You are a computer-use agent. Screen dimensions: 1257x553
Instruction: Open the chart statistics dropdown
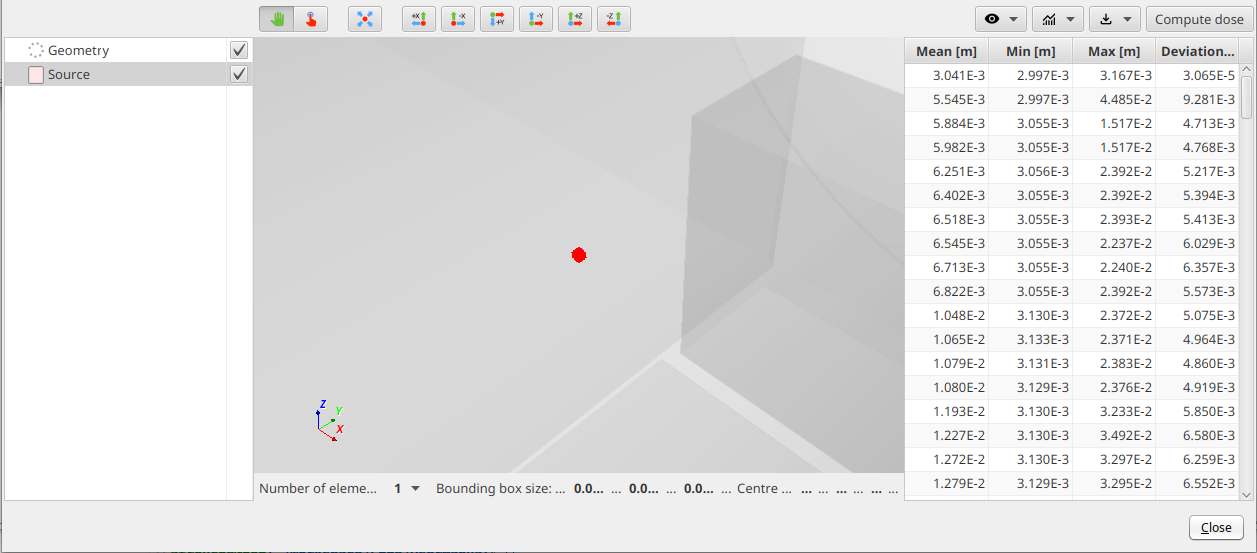pos(1058,19)
